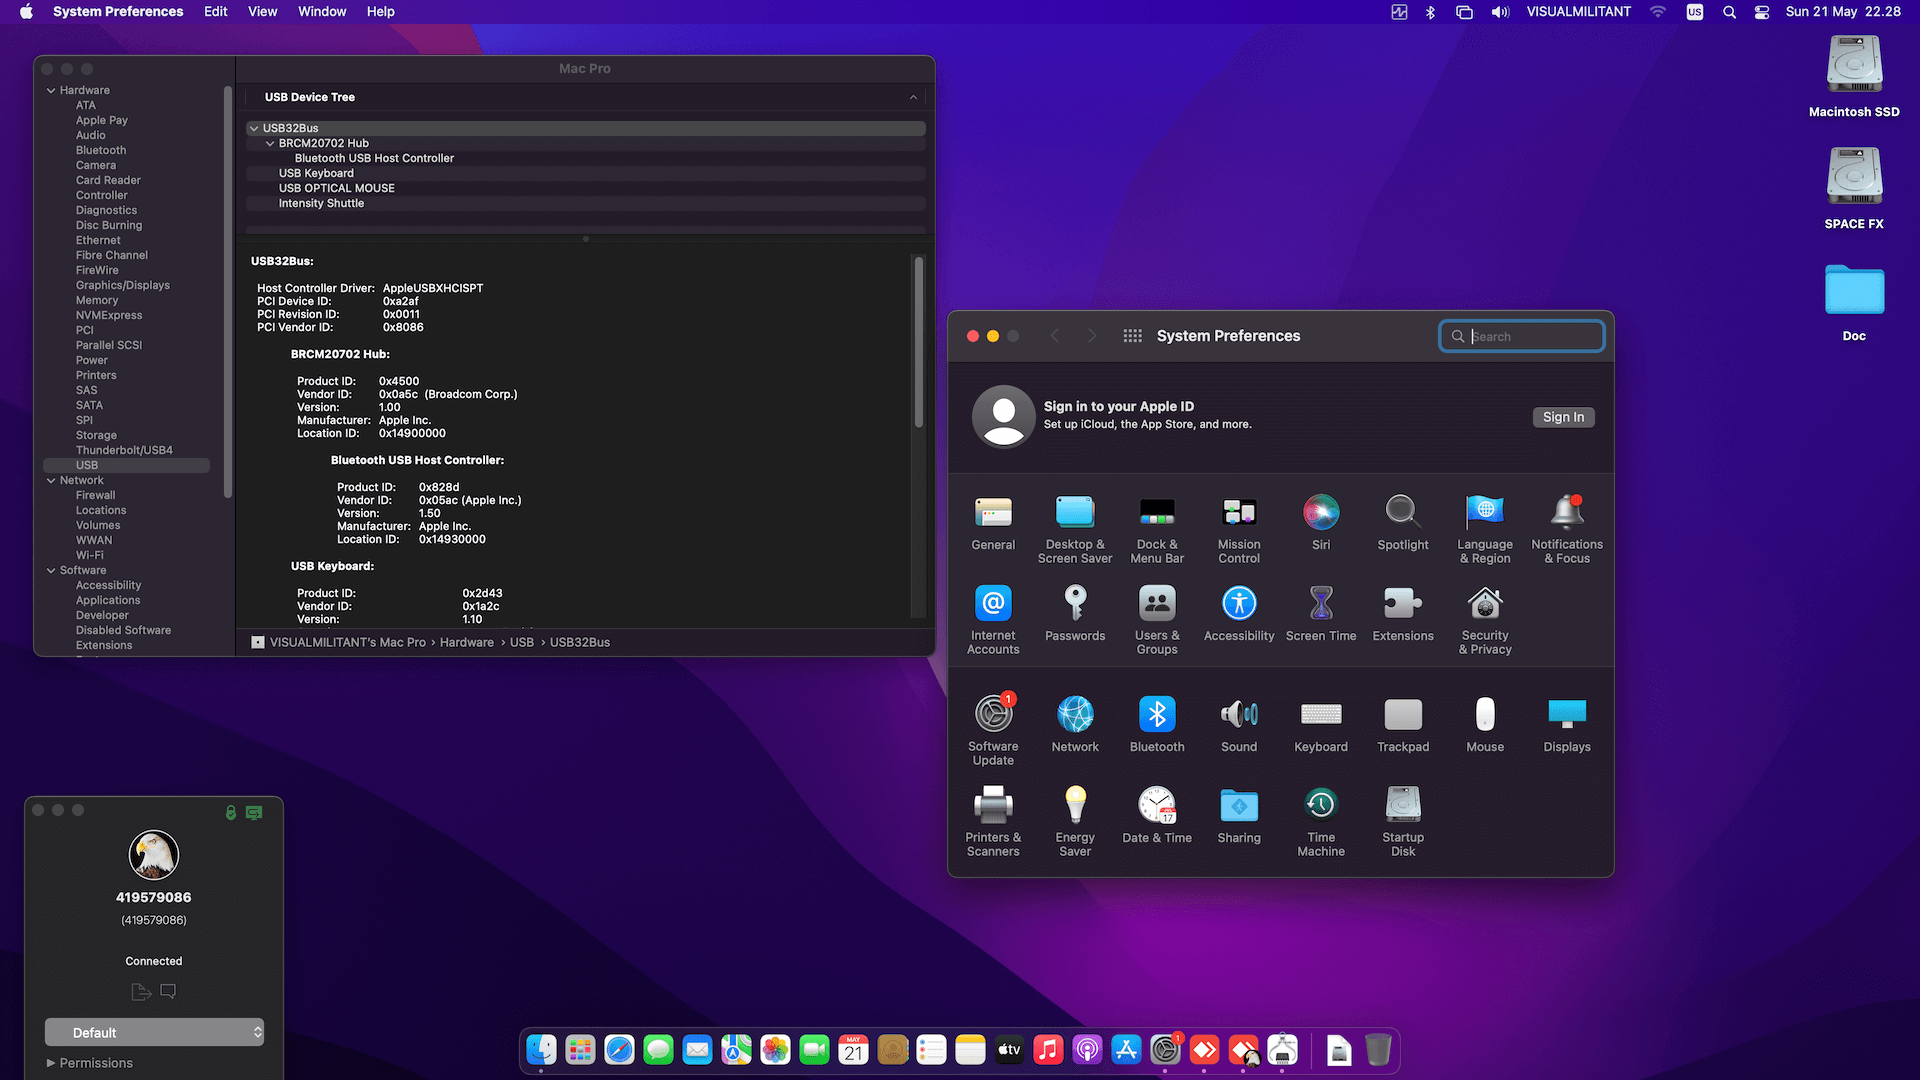This screenshot has width=1920, height=1080.
Task: Open Startup Disk preferences
Action: click(1403, 822)
